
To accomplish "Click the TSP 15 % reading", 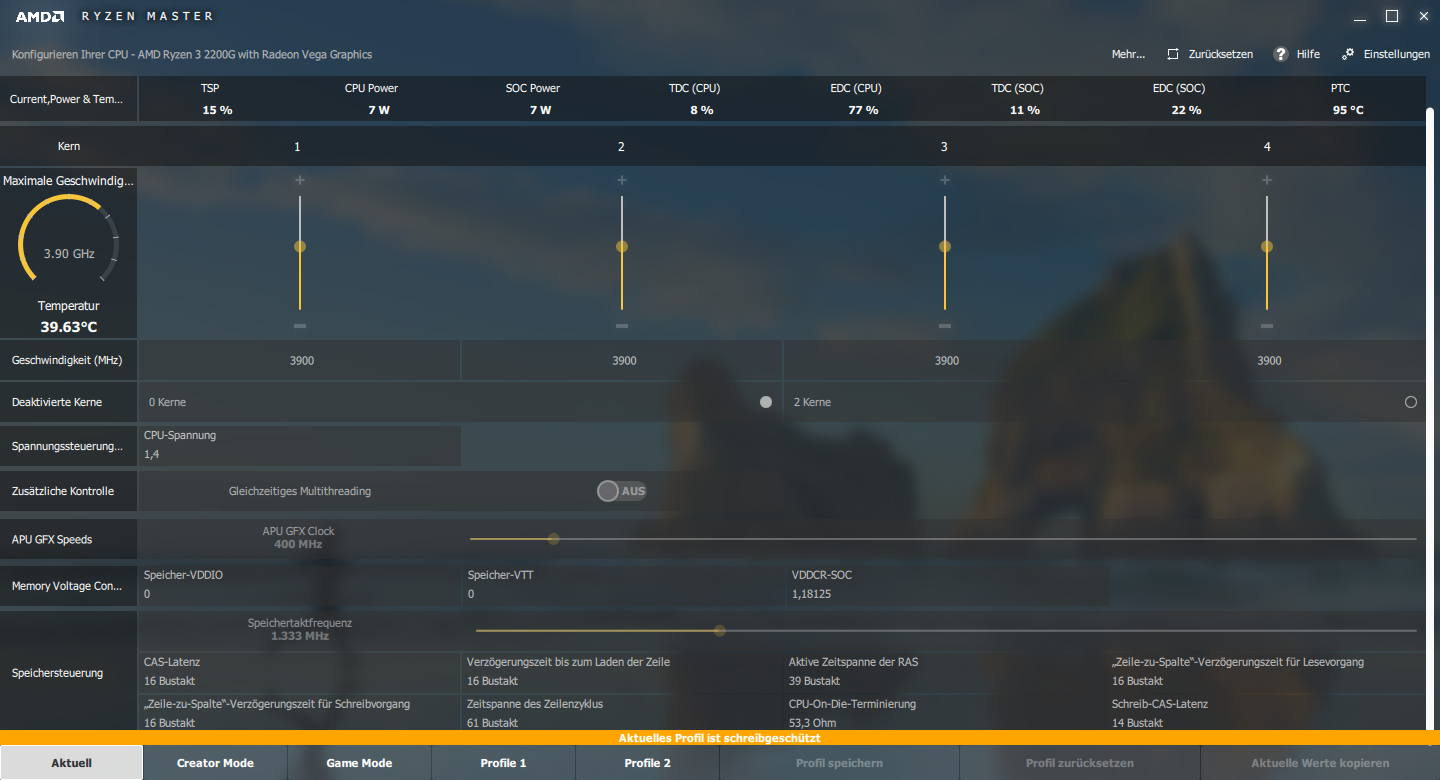I will point(217,99).
